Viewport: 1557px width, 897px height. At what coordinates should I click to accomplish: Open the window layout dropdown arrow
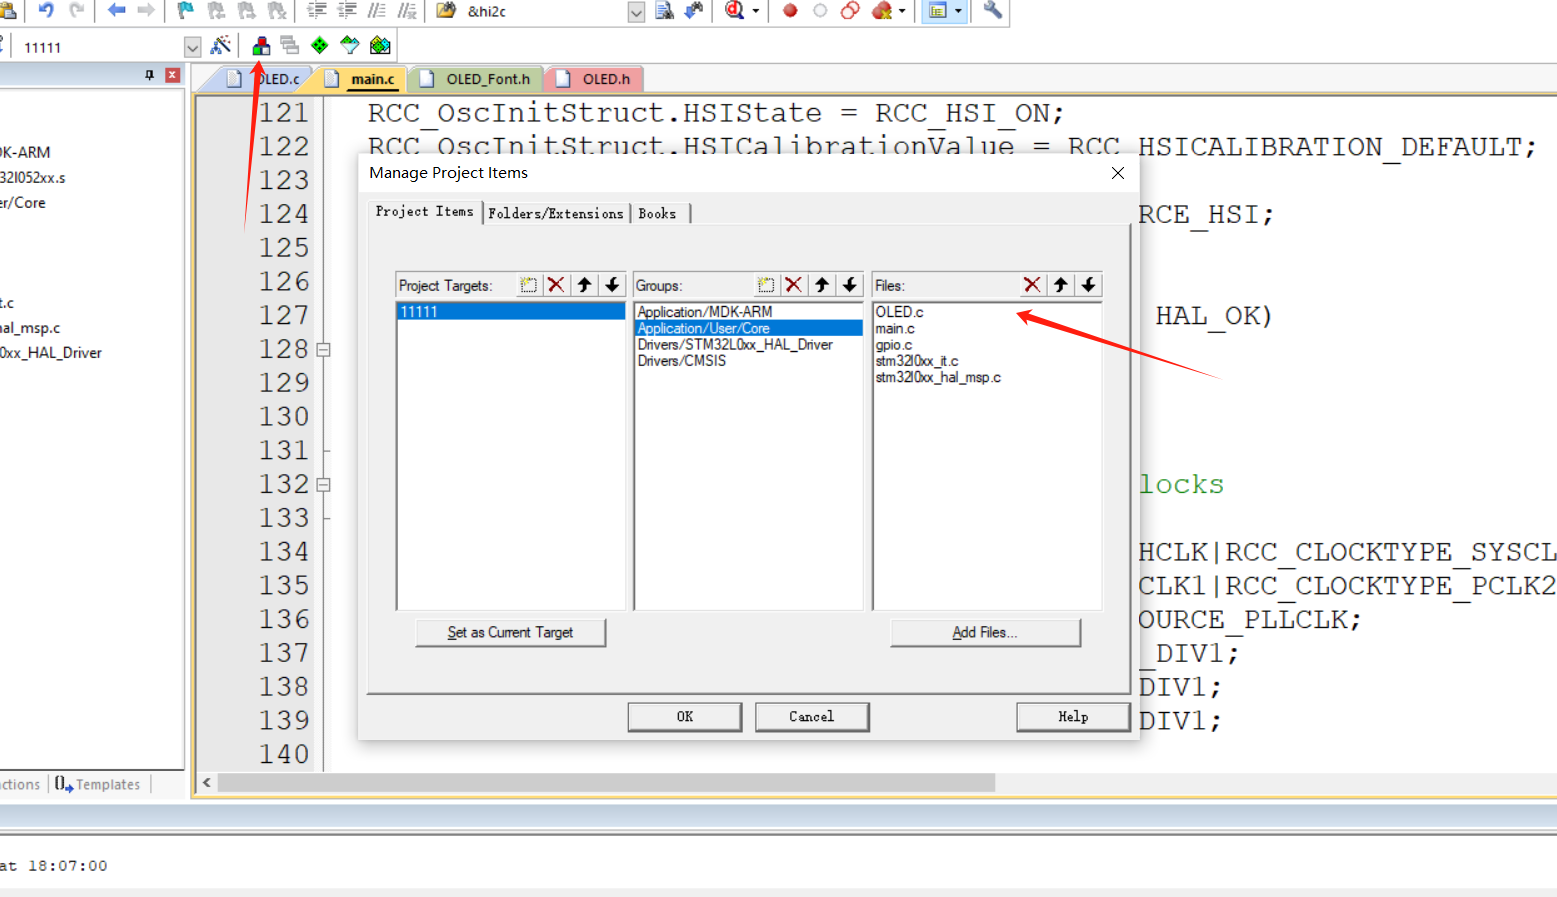pyautogui.click(x=957, y=11)
